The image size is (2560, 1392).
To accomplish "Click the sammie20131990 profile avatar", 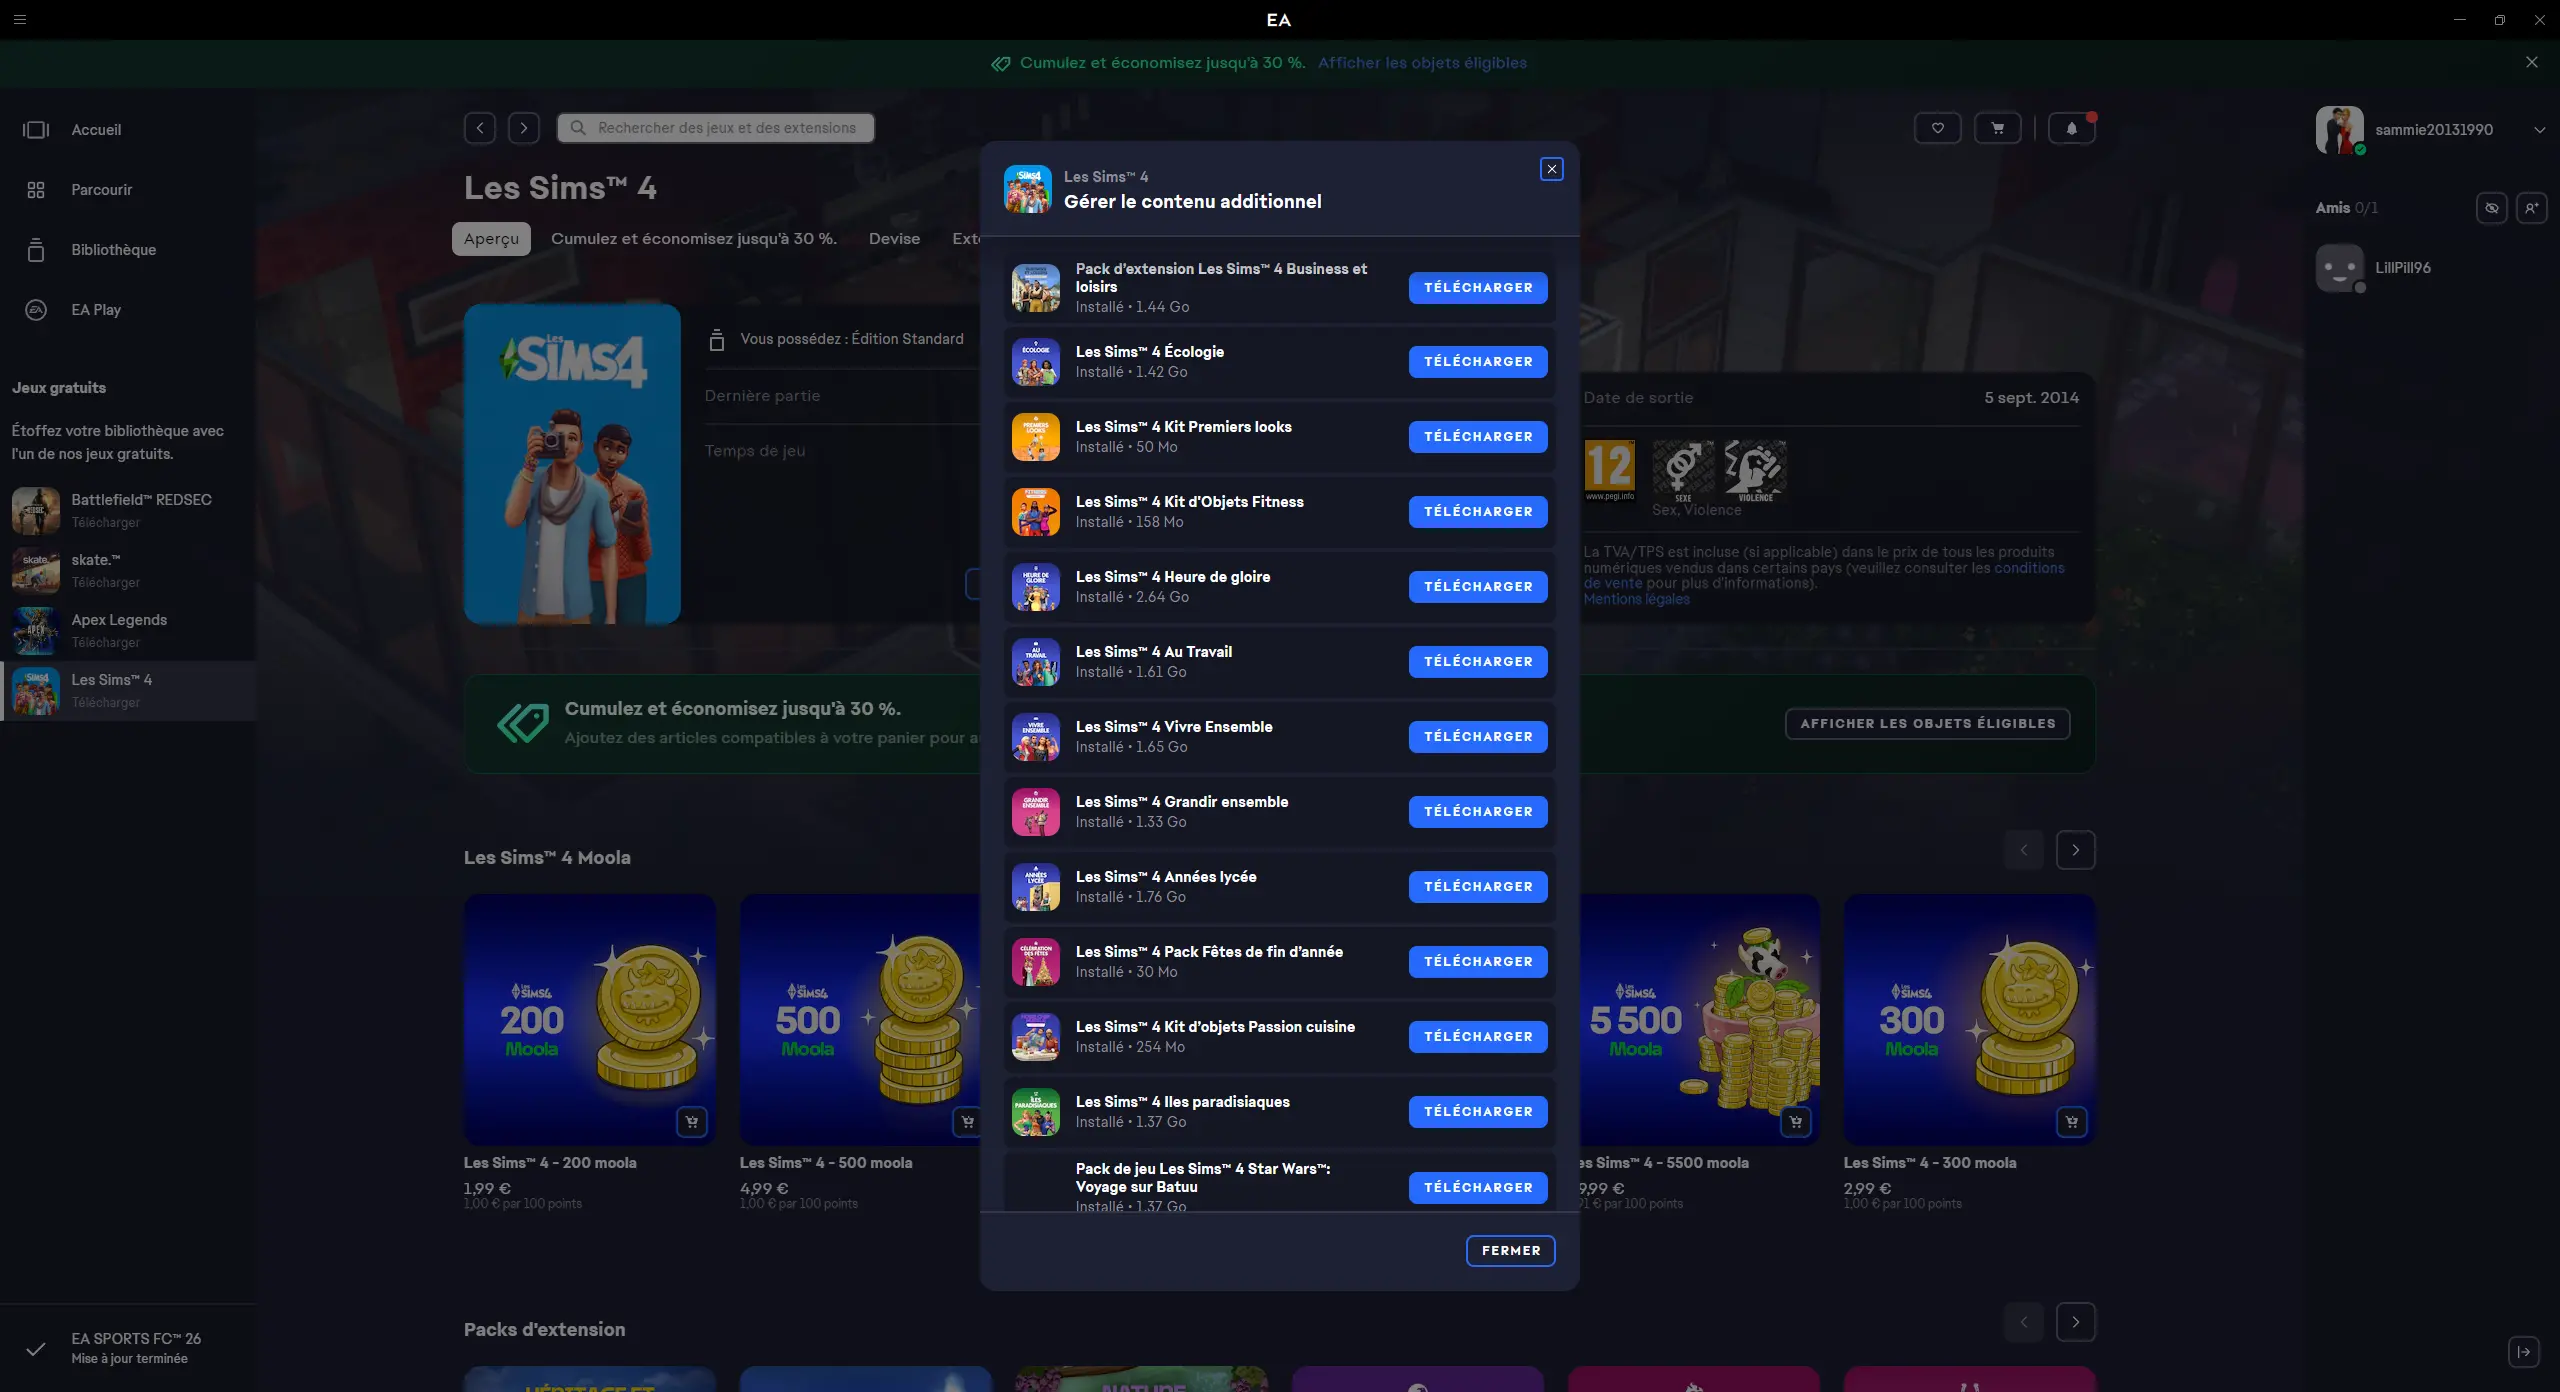I will [2340, 130].
